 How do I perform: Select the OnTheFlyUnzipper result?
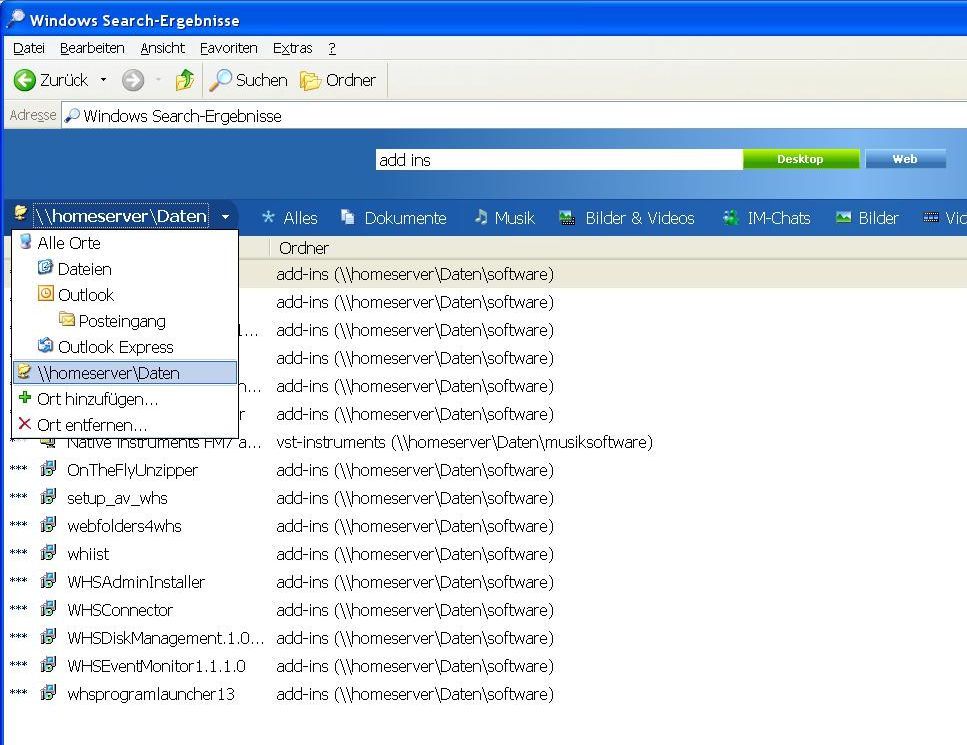pyautogui.click(x=133, y=471)
